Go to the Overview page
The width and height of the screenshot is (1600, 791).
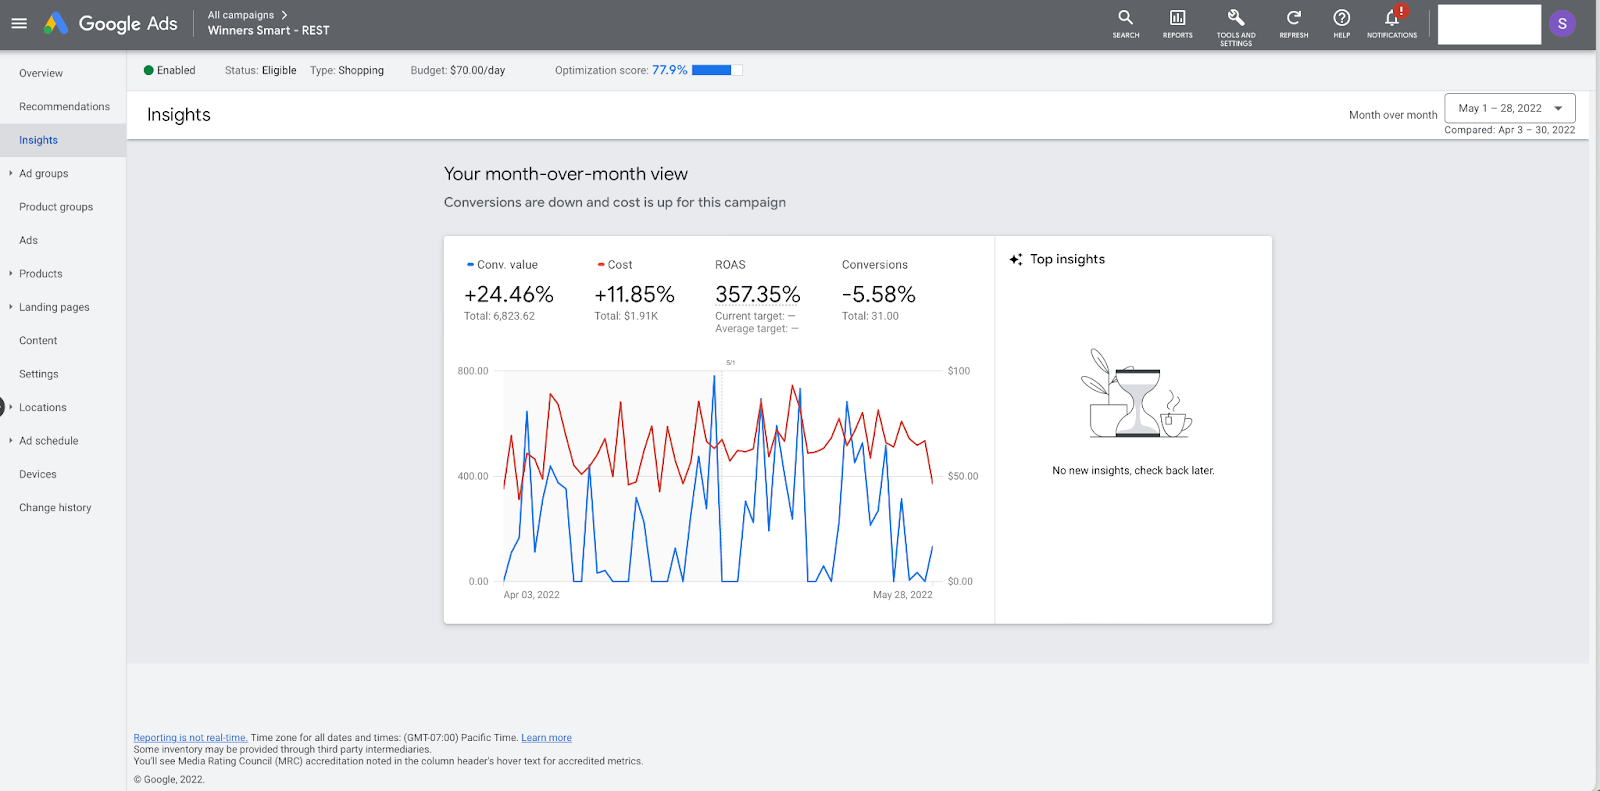(41, 73)
